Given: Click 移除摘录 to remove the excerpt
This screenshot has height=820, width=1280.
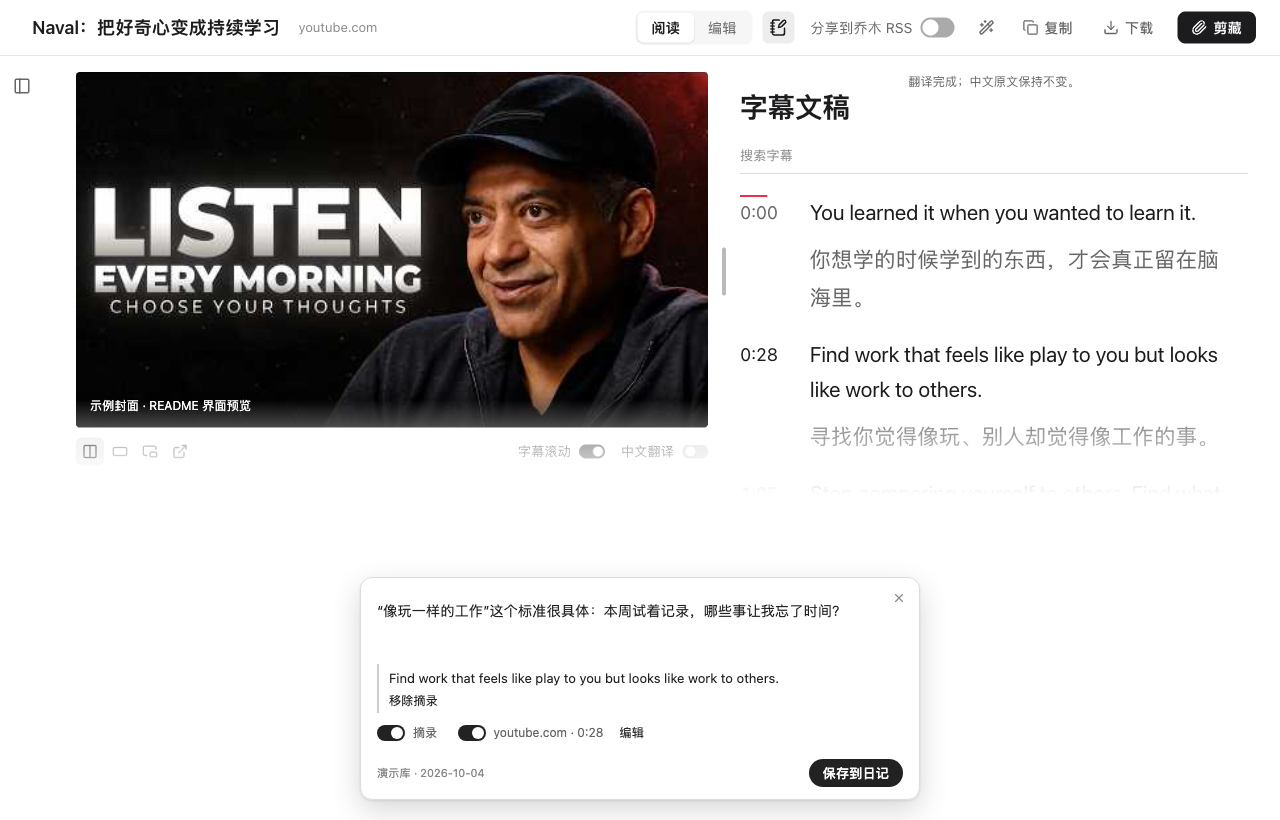Looking at the screenshot, I should point(413,700).
